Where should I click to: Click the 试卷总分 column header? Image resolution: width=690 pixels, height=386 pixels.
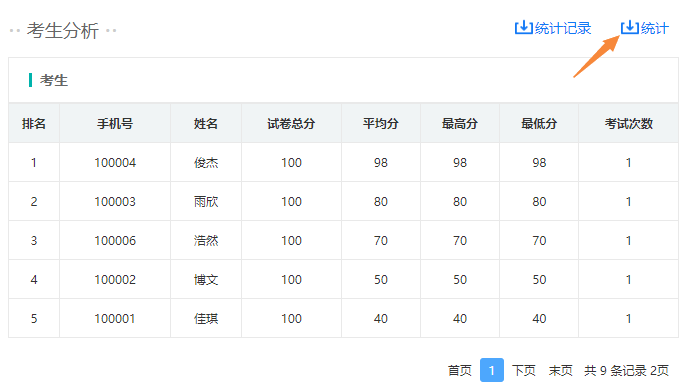(291, 124)
